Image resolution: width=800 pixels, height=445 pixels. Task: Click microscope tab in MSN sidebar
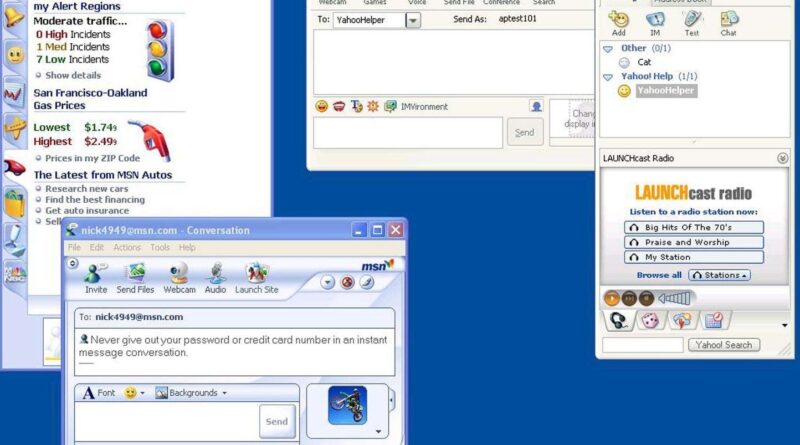(x=14, y=240)
